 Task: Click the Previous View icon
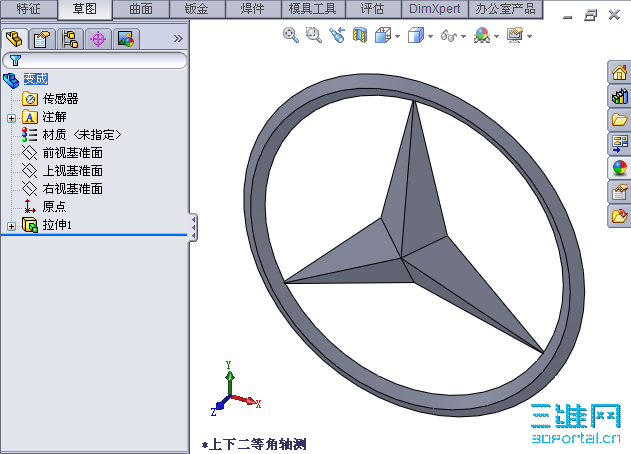point(337,35)
